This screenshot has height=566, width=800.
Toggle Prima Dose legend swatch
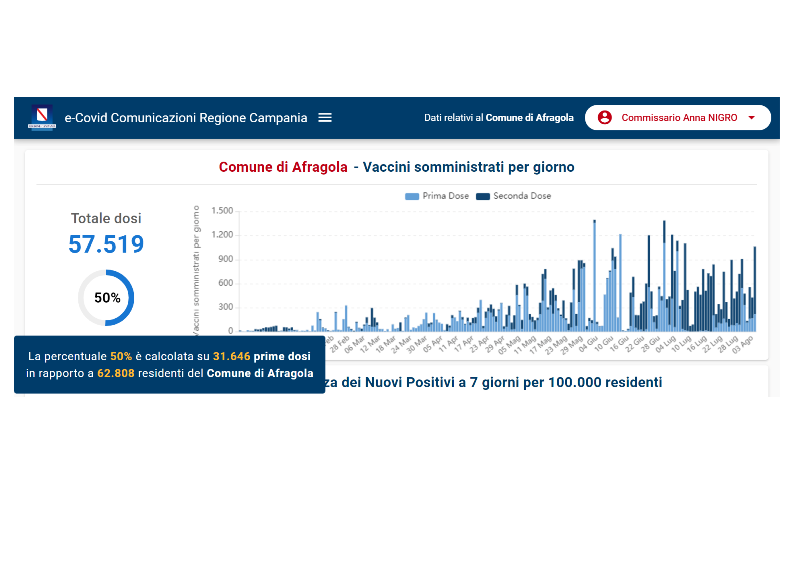point(412,196)
